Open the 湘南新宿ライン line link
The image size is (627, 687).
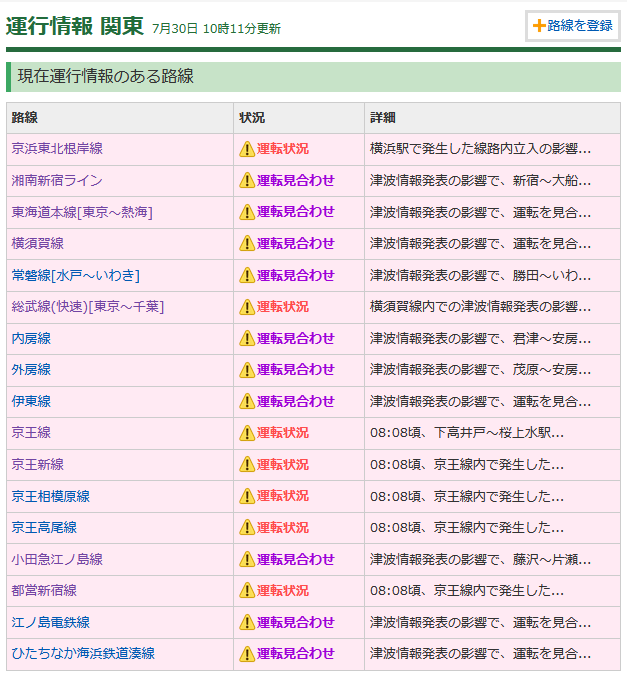57,180
